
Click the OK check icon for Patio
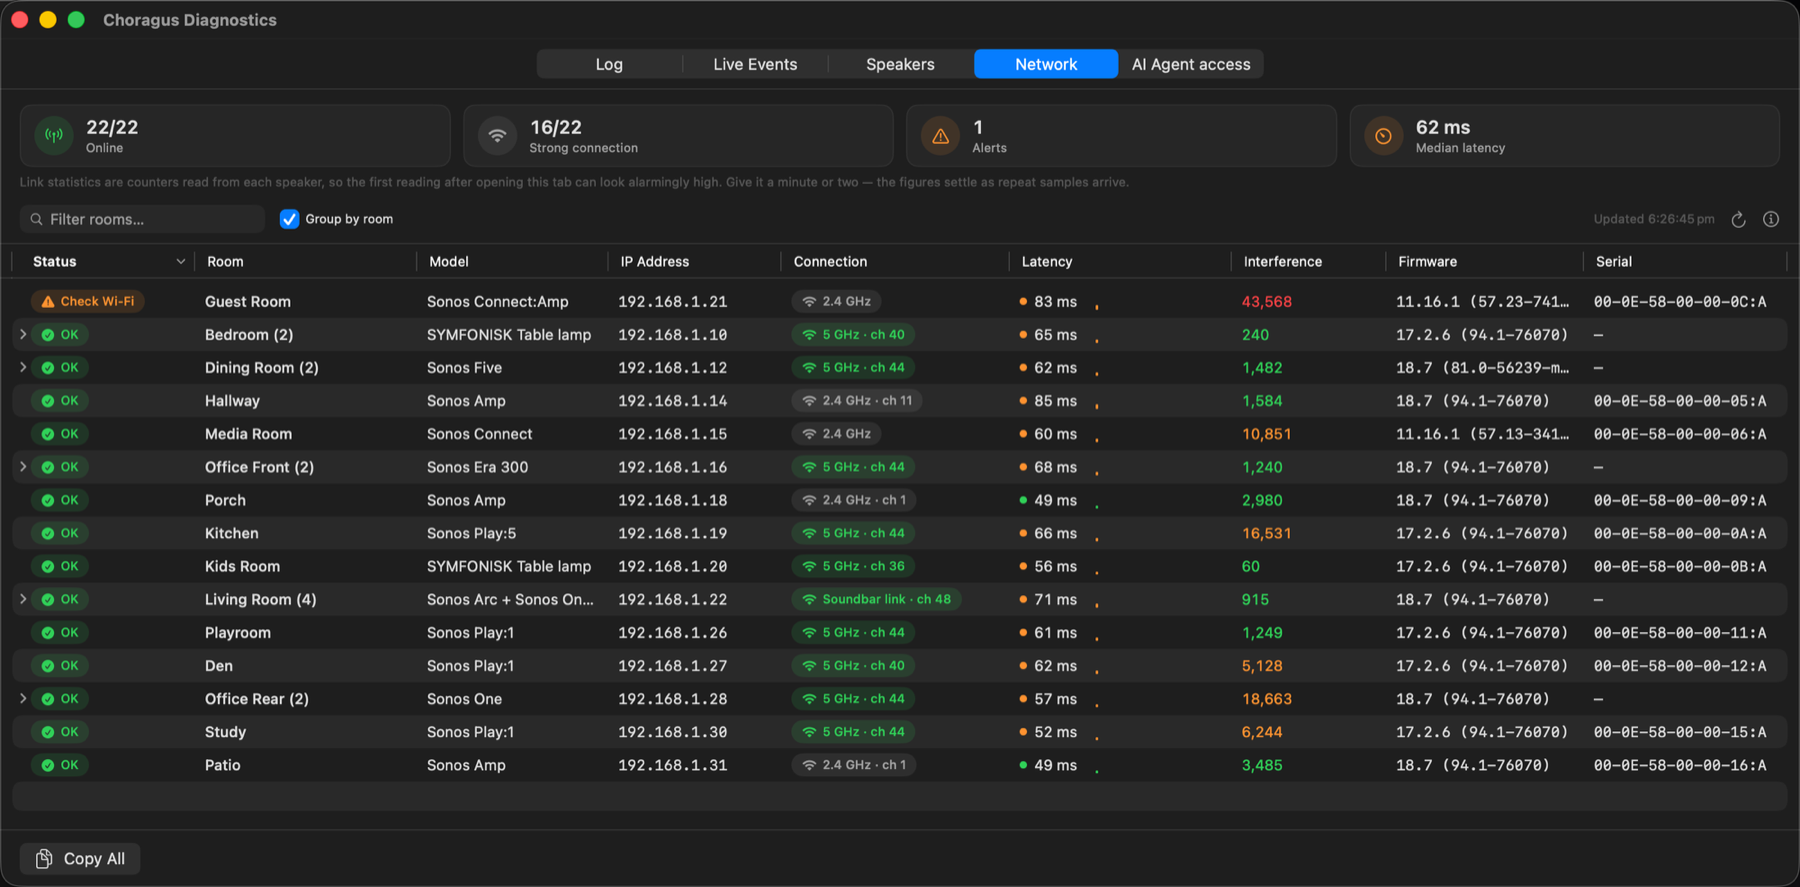[x=48, y=765]
